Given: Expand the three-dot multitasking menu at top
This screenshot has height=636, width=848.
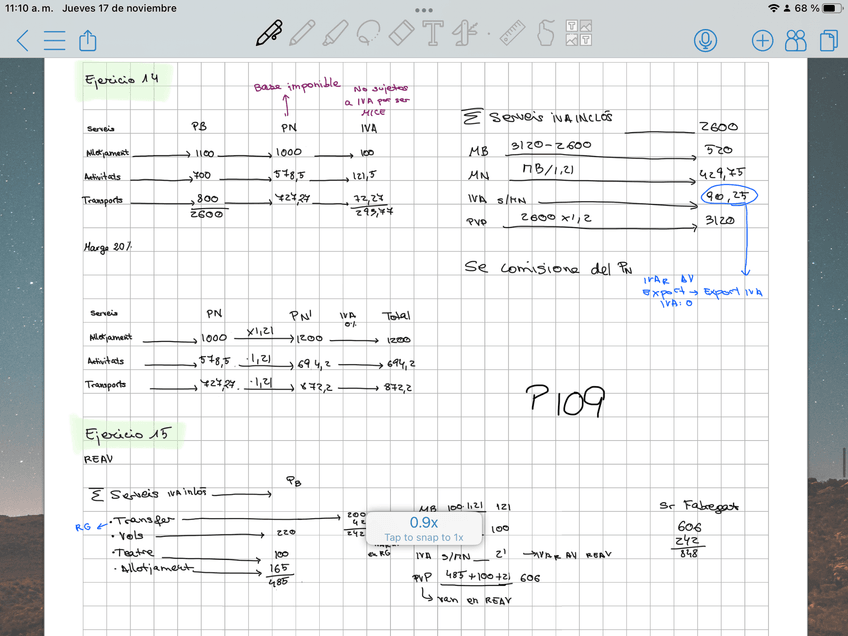Looking at the screenshot, I should 424,9.
